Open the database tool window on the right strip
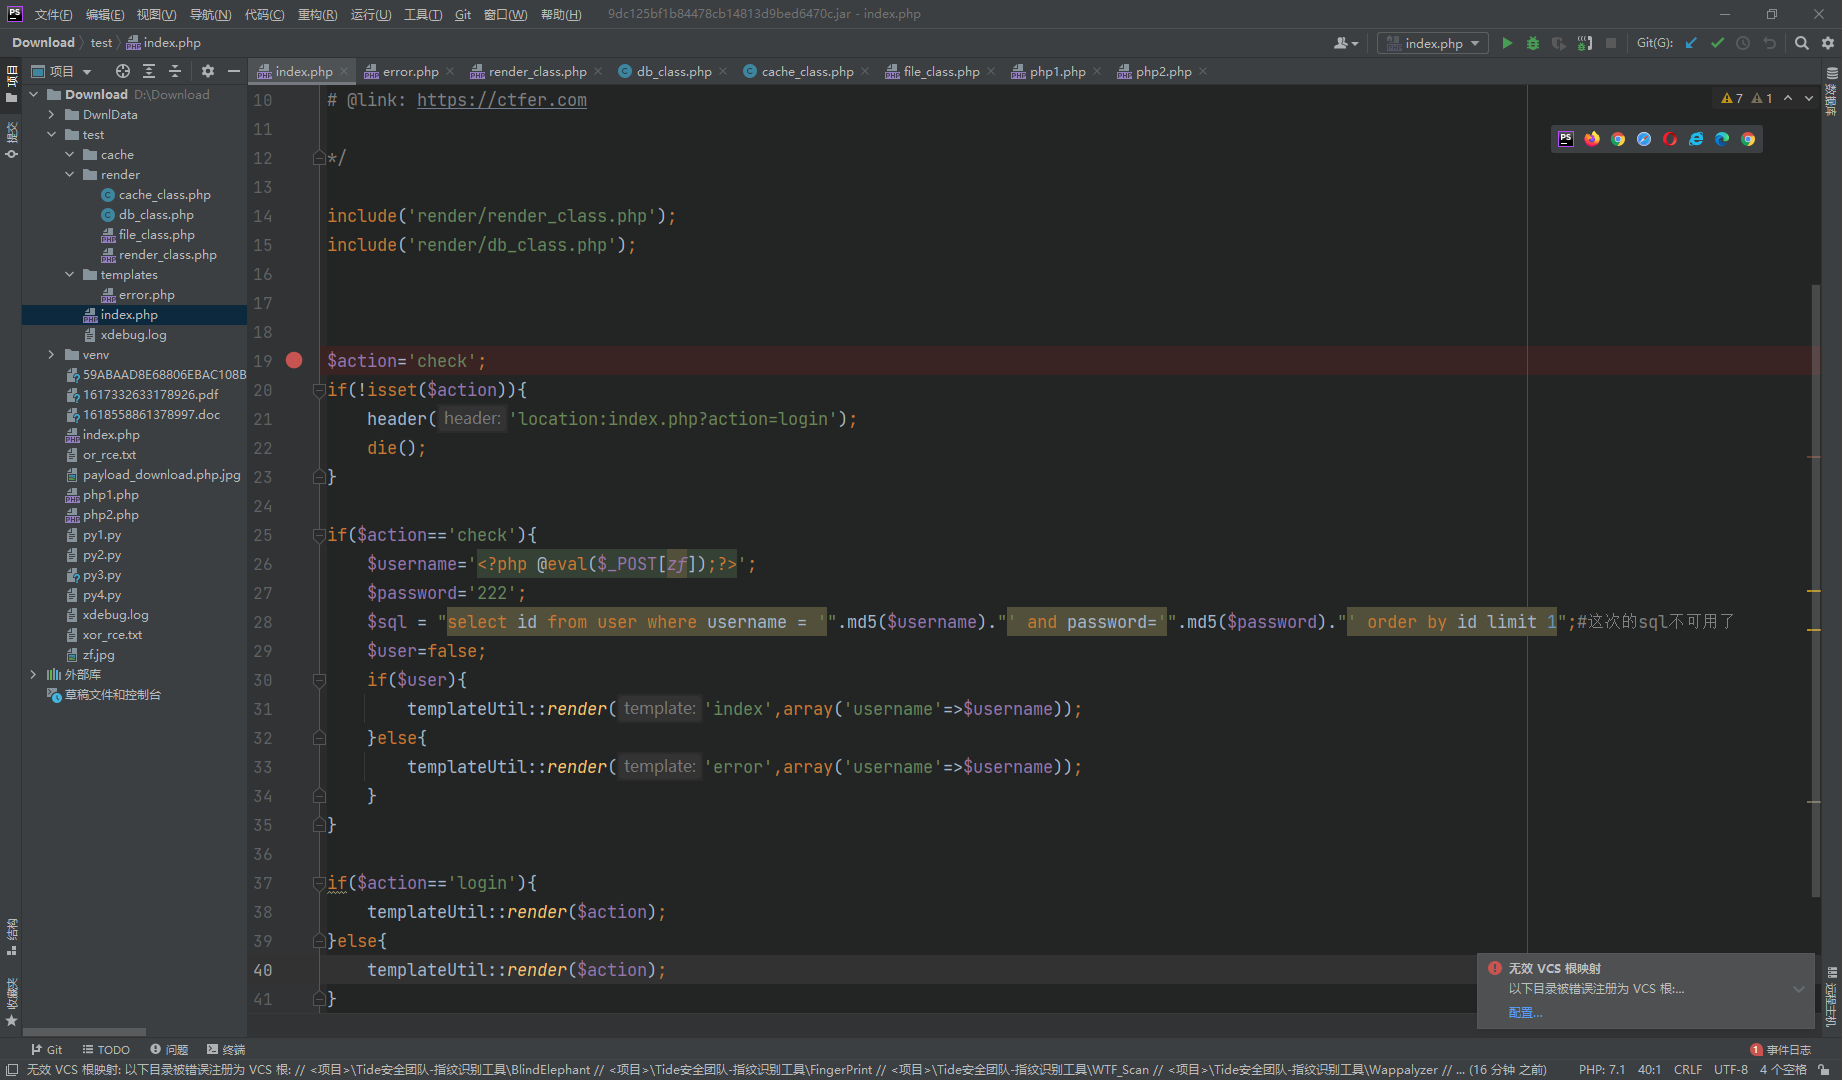Screen dimensions: 1842x1080 1832,91
